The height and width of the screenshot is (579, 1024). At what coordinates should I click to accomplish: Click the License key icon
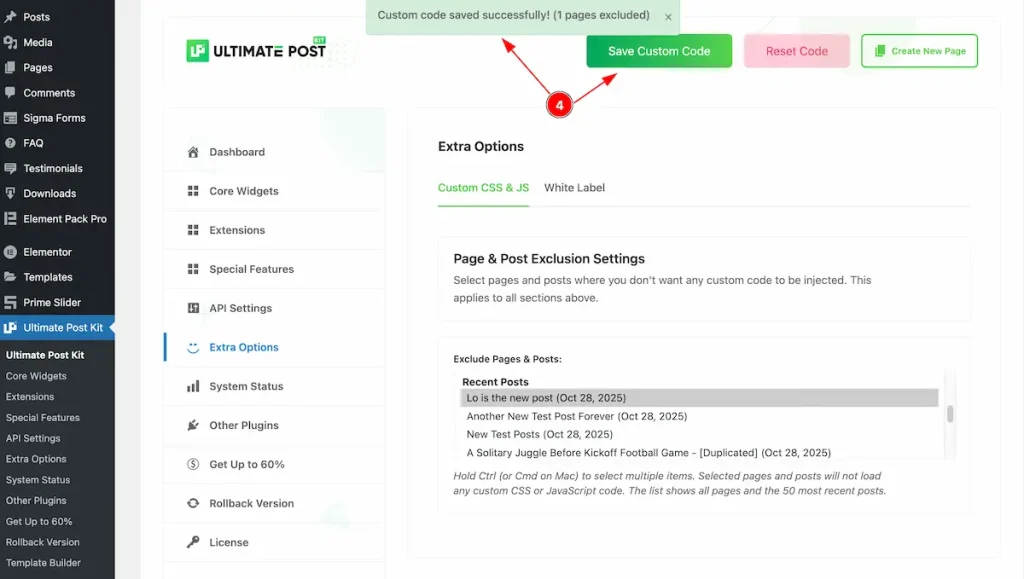pyautogui.click(x=193, y=542)
